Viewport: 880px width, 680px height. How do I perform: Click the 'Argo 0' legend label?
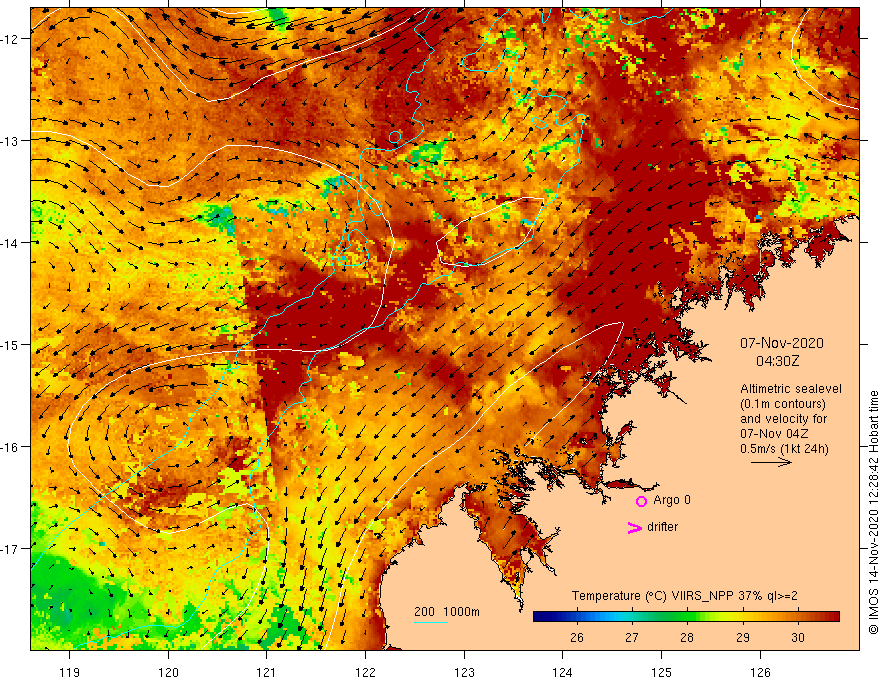[672, 500]
